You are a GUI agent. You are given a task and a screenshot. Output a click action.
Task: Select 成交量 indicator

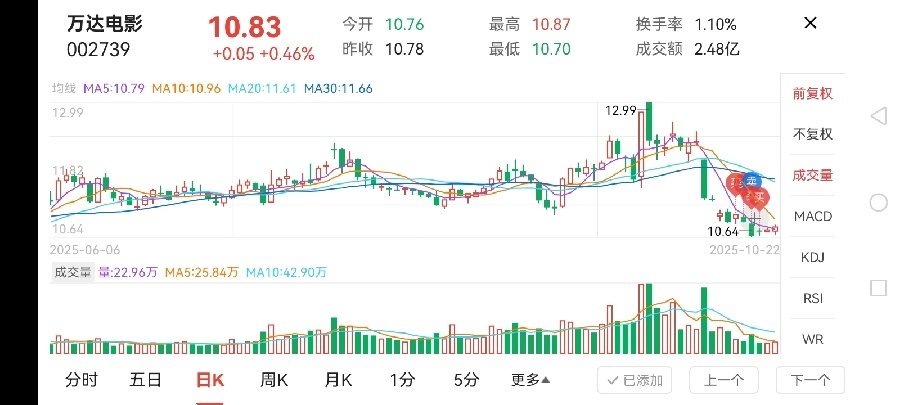pyautogui.click(x=813, y=176)
